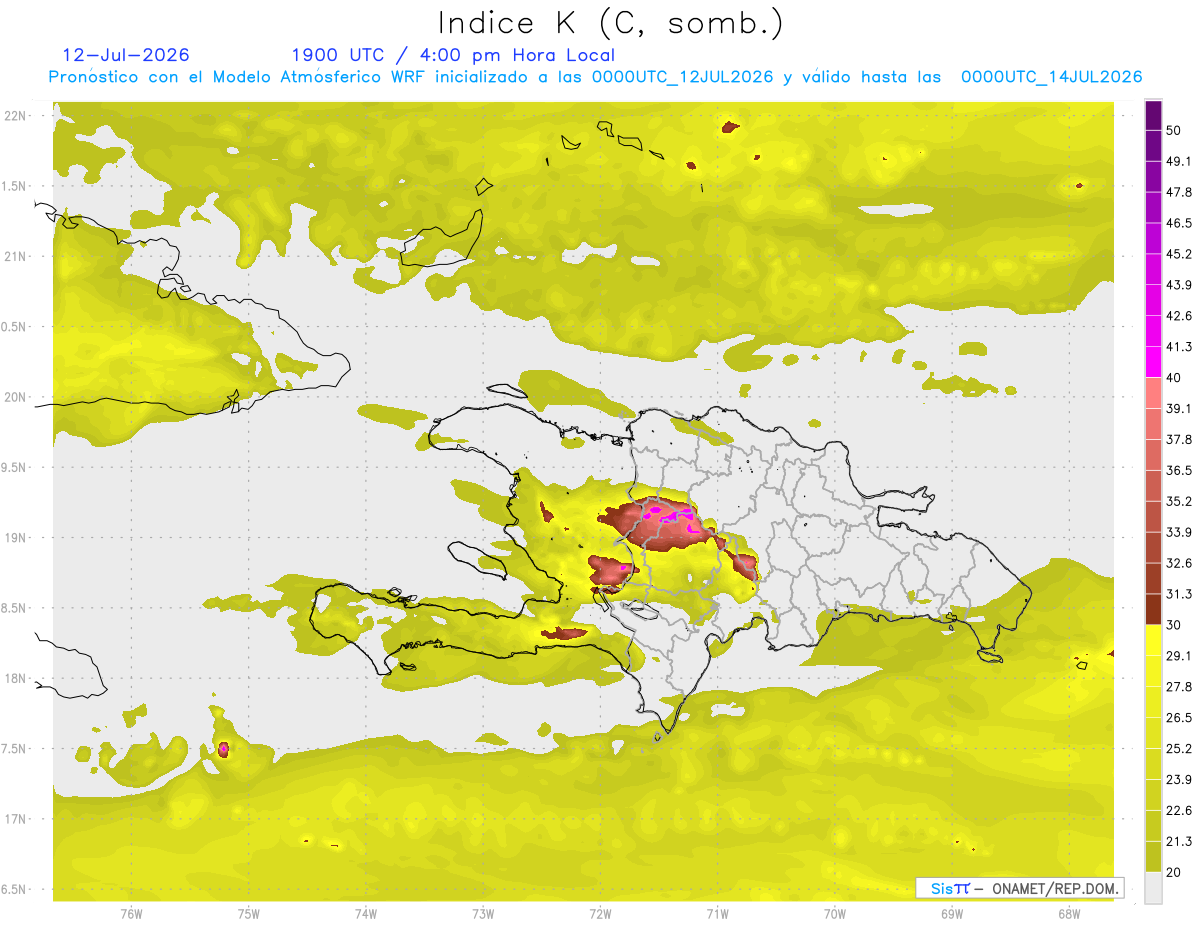Click the "46.5" color scale label
1200x927 pixels.
(x=1178, y=223)
